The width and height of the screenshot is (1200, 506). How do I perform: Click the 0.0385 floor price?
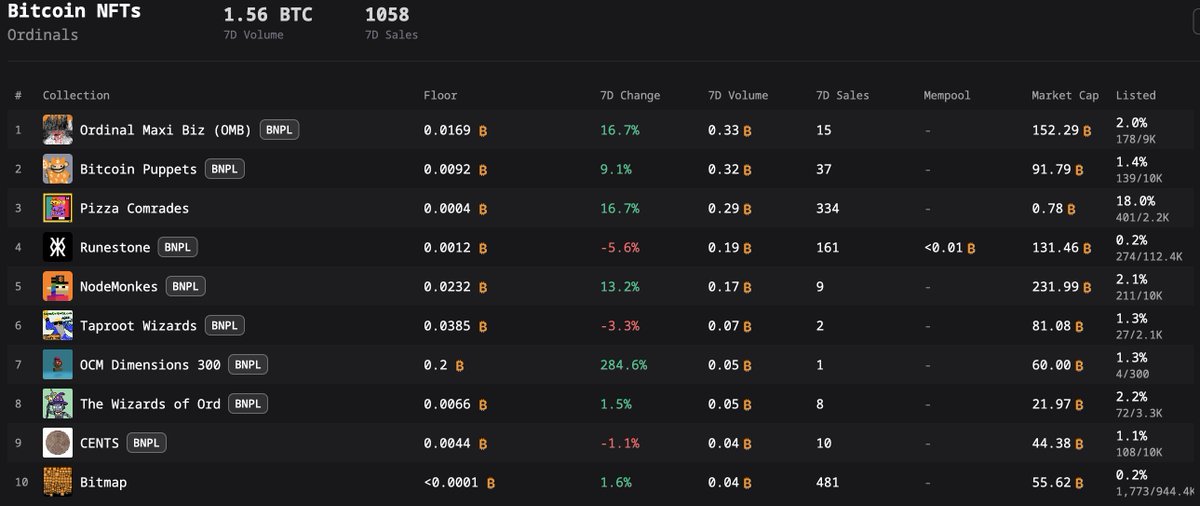[x=447, y=325]
